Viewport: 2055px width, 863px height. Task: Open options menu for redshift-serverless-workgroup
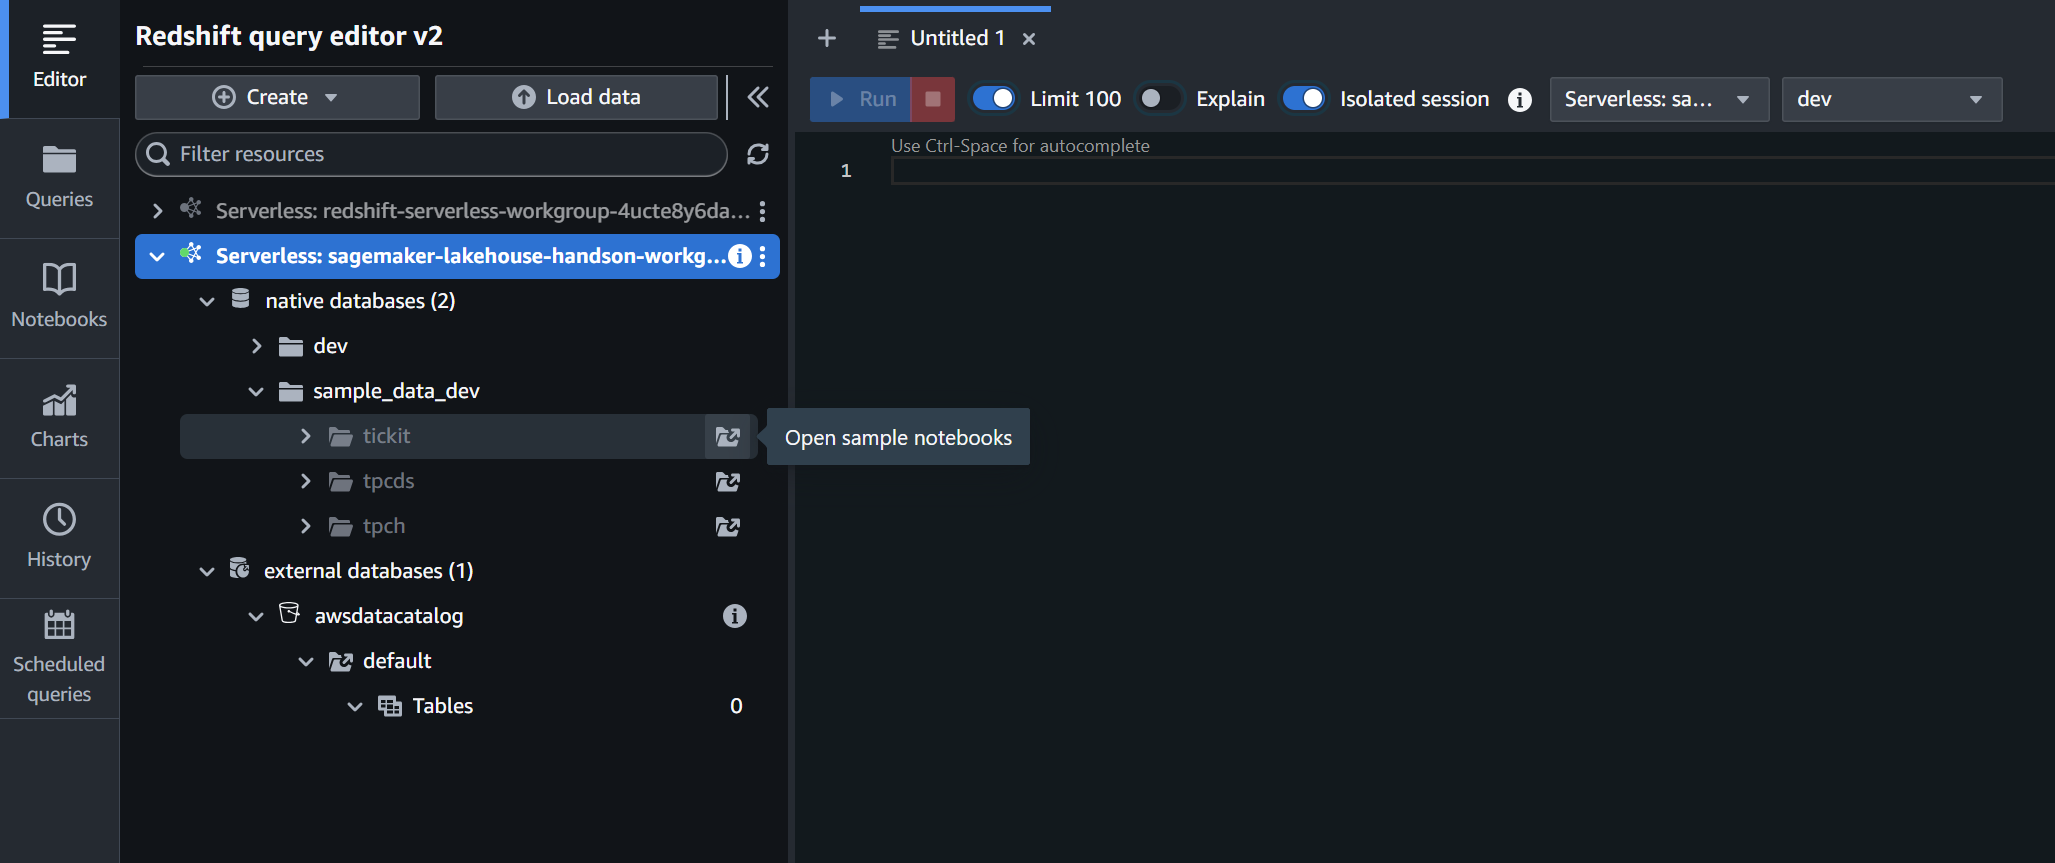click(x=762, y=211)
